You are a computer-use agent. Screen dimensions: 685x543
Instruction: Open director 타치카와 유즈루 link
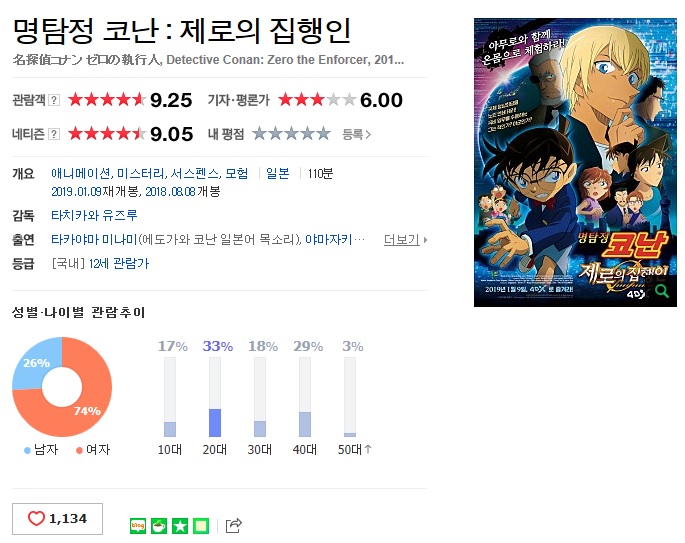pos(94,215)
